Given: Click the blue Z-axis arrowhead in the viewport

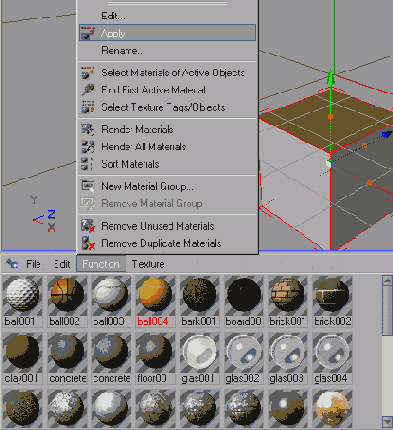Looking at the screenshot, I should click(387, 135).
